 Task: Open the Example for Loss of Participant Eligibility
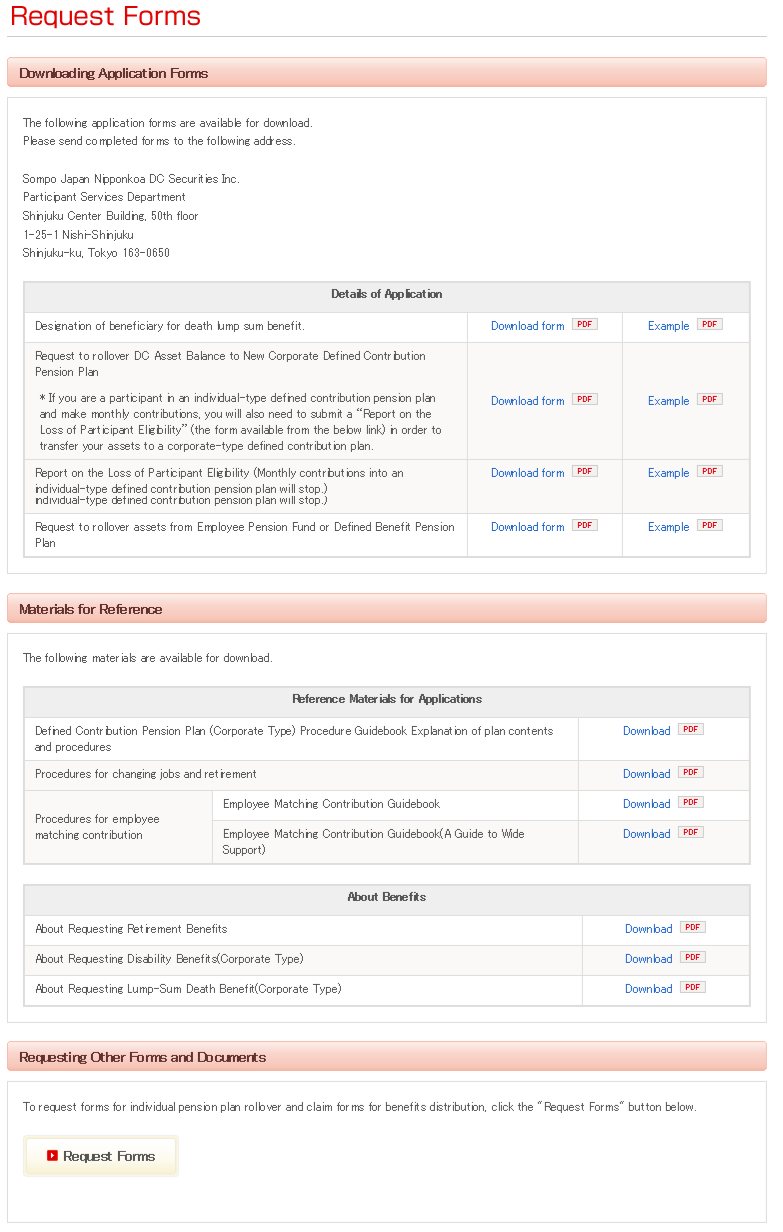668,472
